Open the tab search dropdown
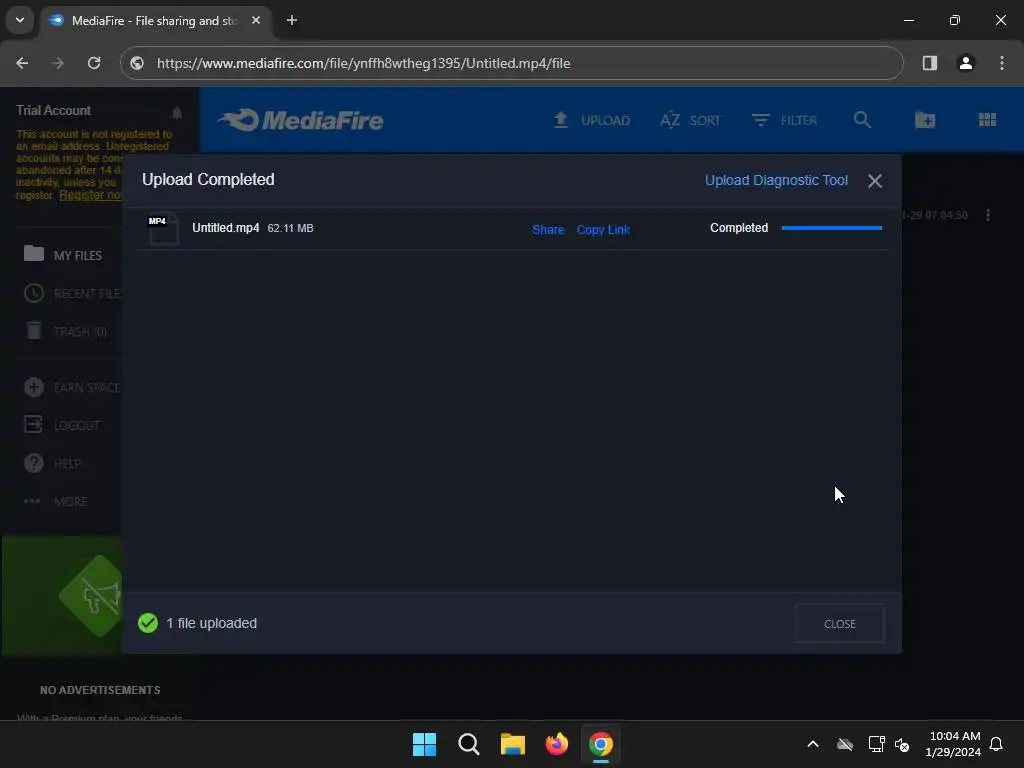Viewport: 1024px width, 768px height. [x=20, y=20]
